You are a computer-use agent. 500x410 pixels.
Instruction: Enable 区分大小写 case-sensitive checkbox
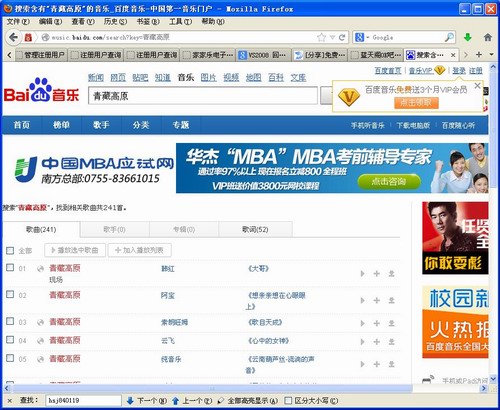point(288,400)
